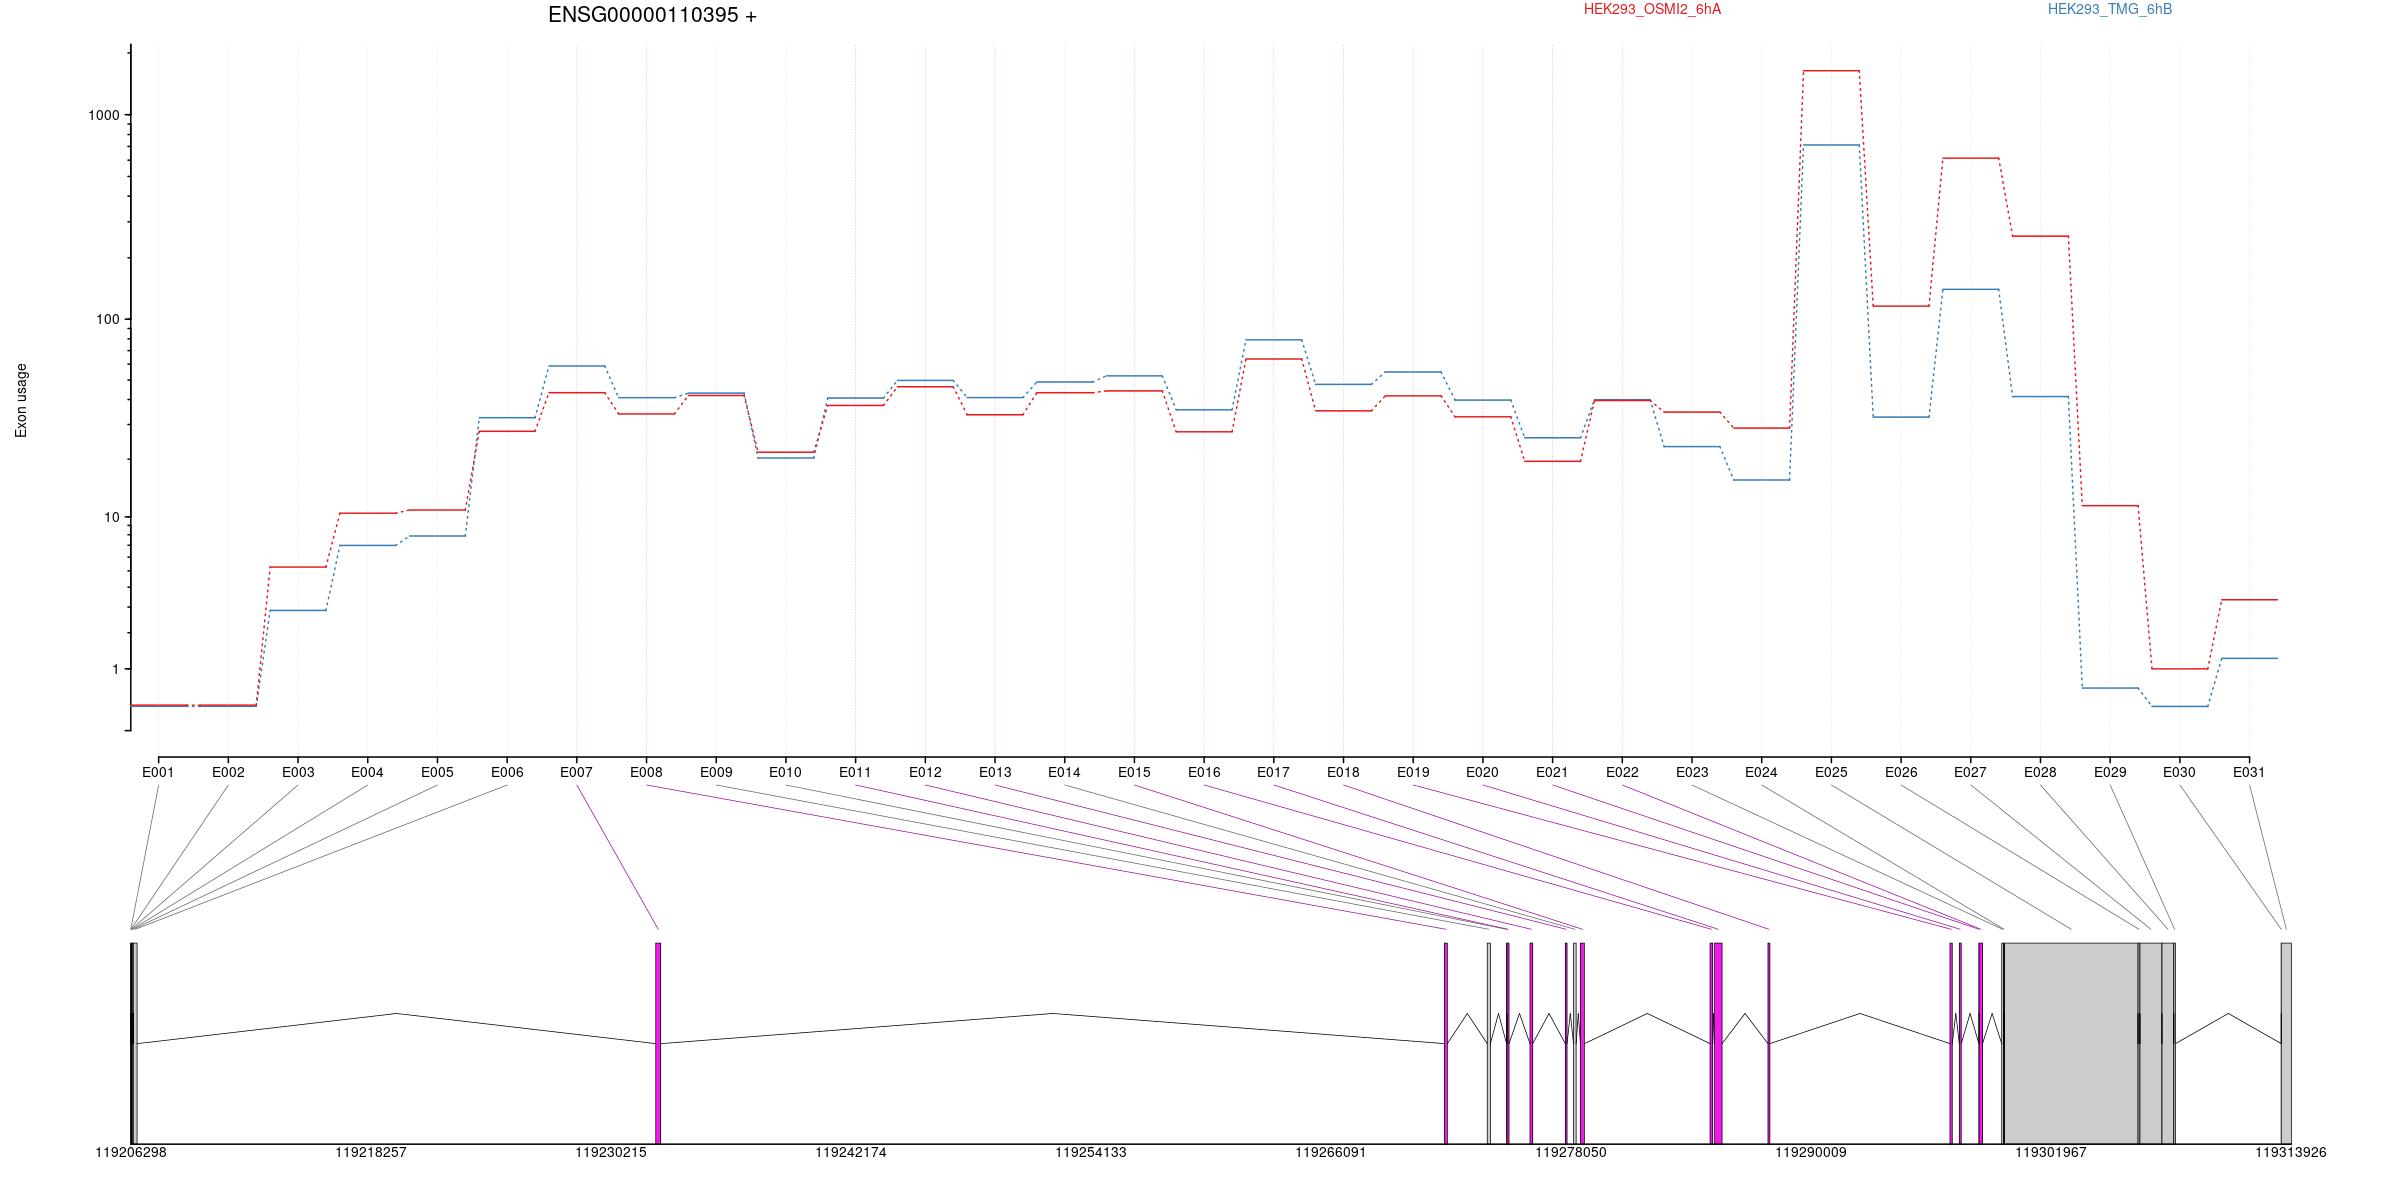Click genomic coordinate 119290009
The height and width of the screenshot is (1200, 2400).
coord(1811,1152)
